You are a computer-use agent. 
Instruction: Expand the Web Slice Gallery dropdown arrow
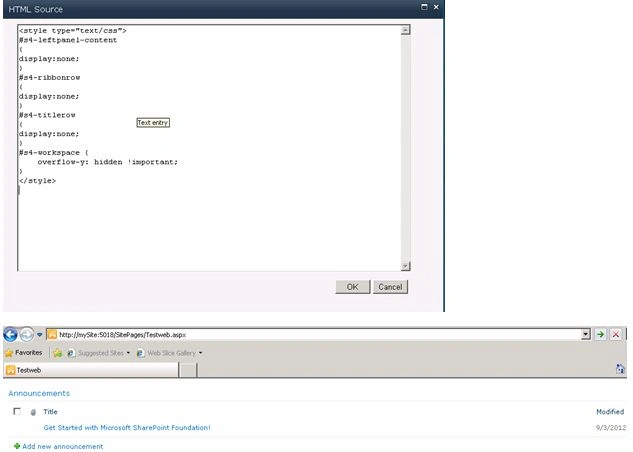[200, 353]
